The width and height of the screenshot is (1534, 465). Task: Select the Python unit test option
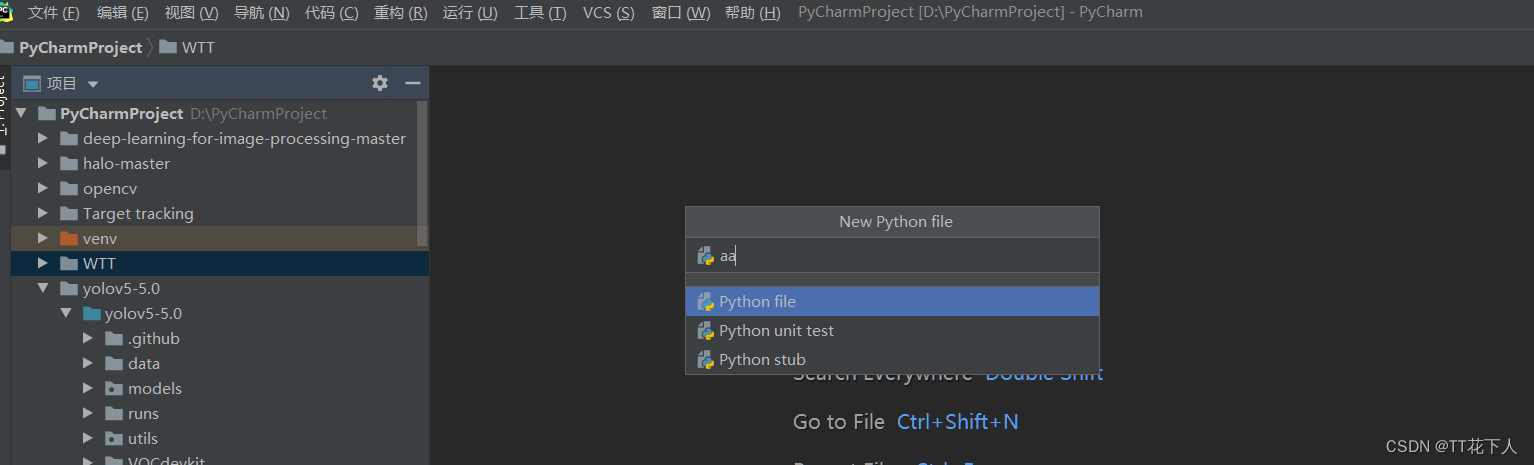[x=776, y=331]
